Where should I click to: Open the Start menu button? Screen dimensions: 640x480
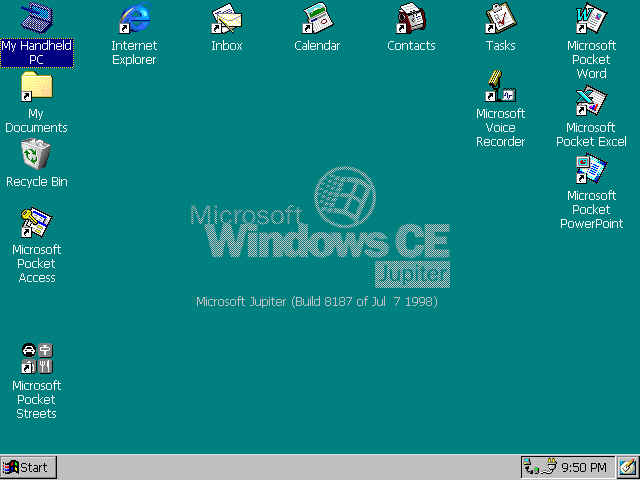pyautogui.click(x=28, y=467)
